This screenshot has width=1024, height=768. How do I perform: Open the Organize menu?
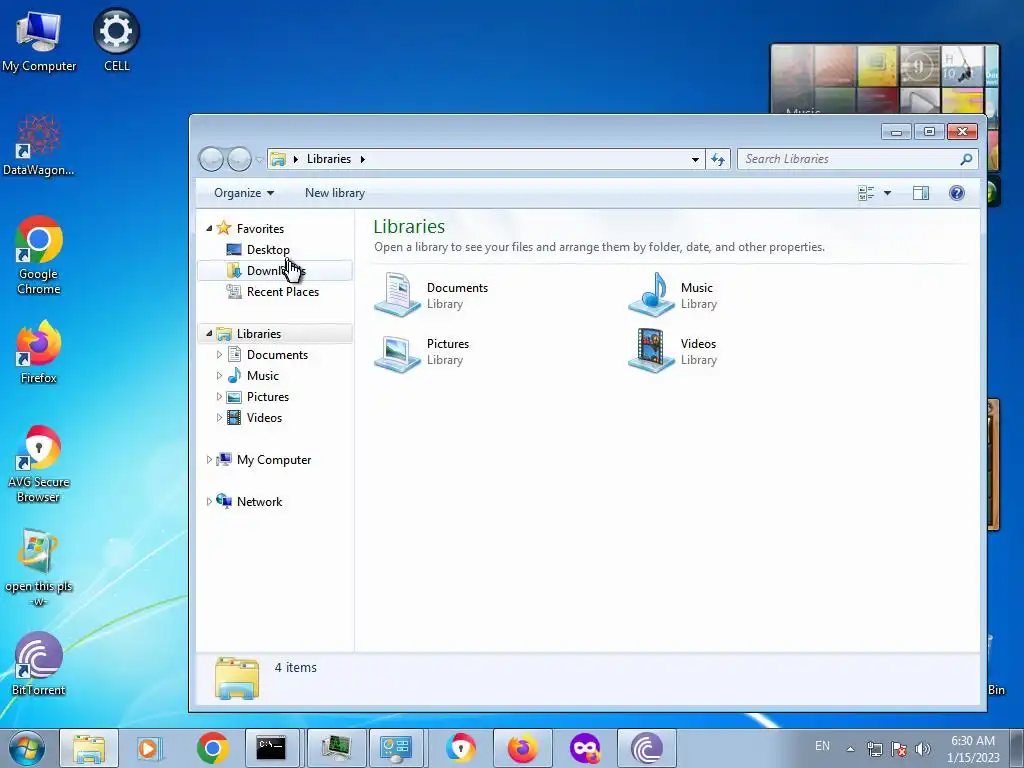pos(244,193)
